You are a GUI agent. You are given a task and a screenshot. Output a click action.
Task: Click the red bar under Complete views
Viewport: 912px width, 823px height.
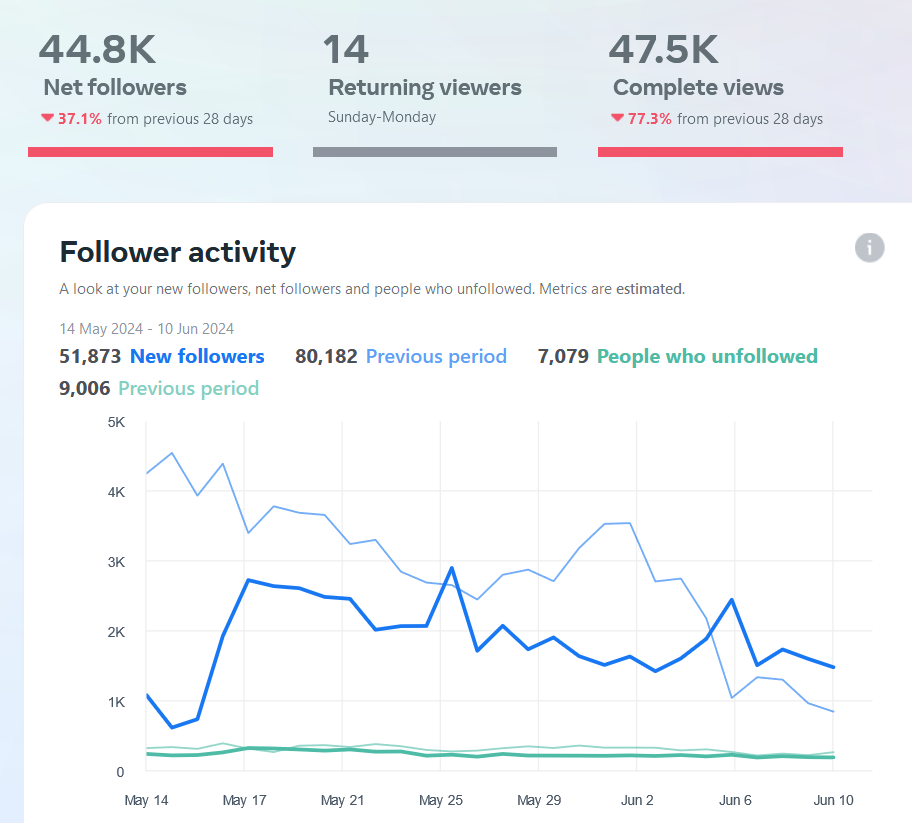click(720, 152)
